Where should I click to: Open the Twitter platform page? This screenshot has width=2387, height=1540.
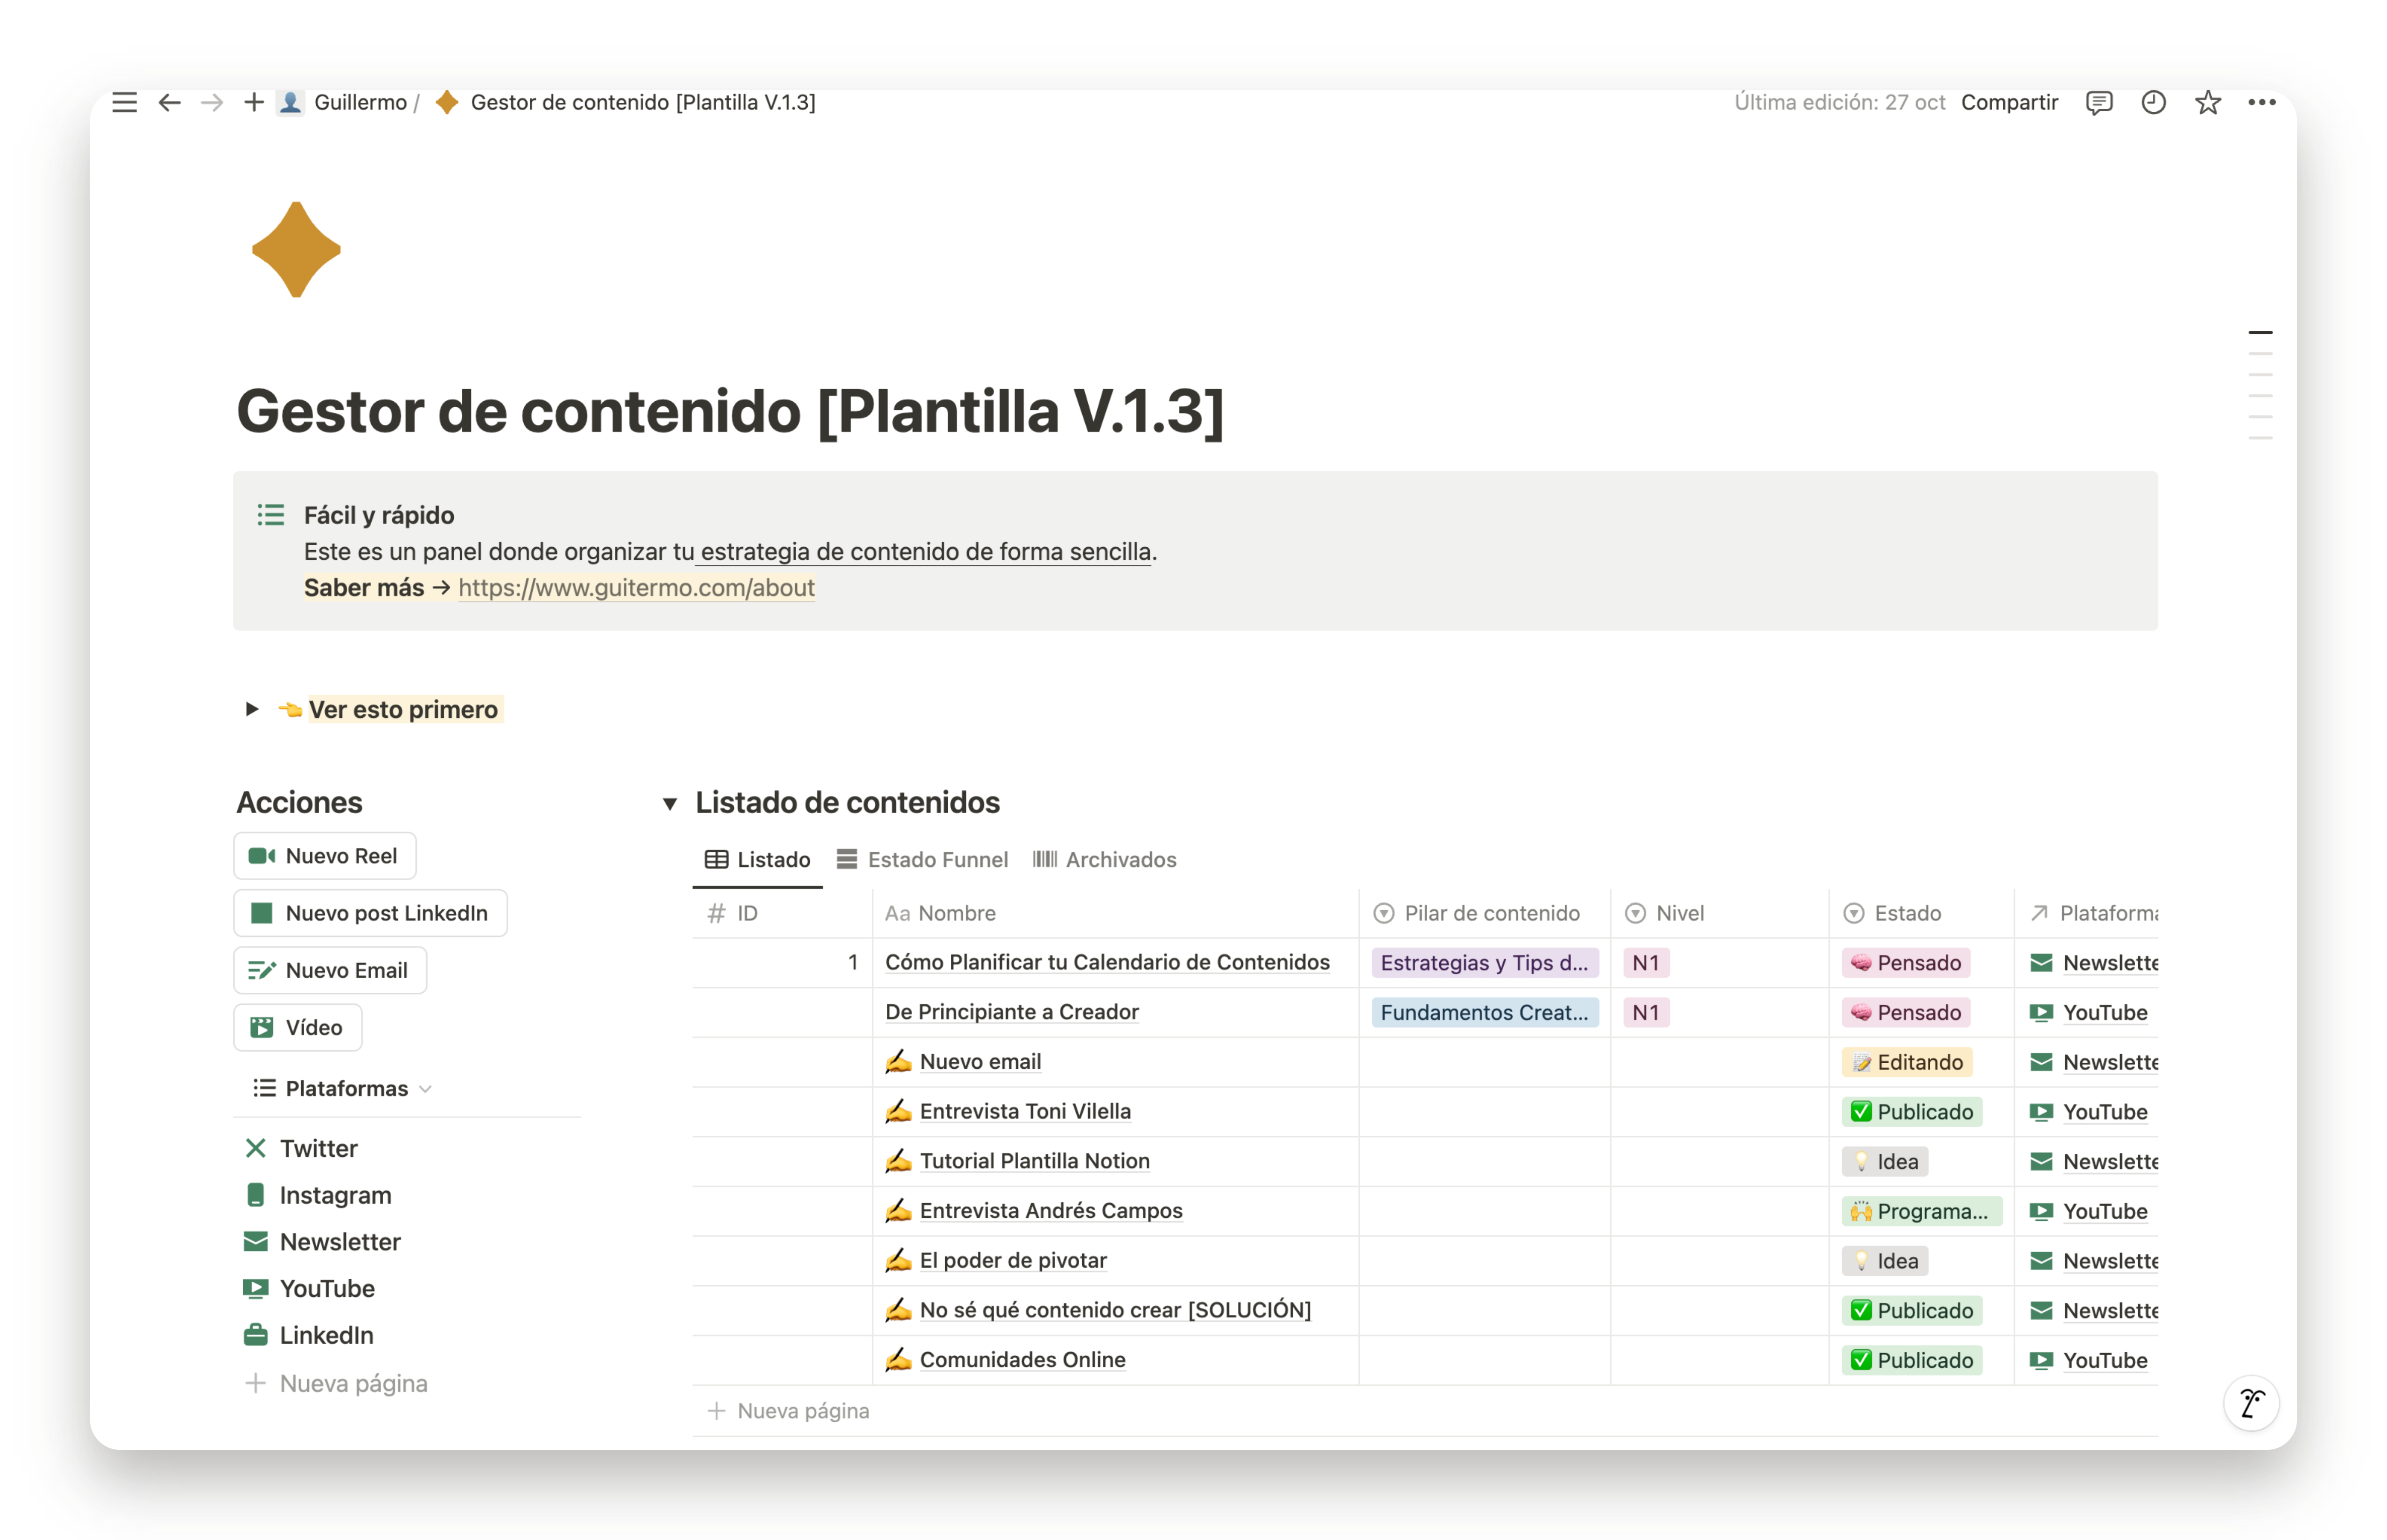tap(318, 1148)
